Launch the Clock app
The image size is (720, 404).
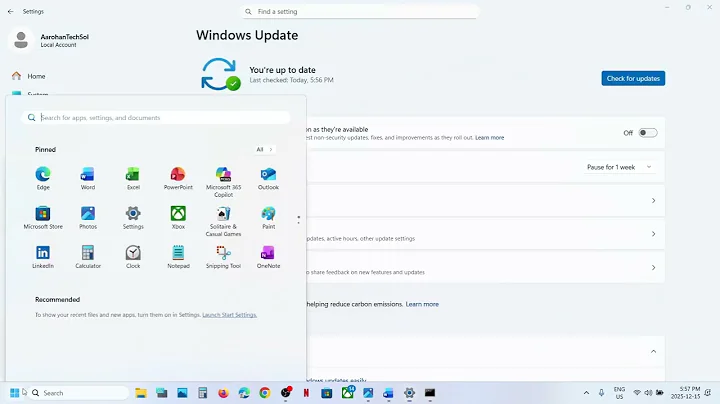pyautogui.click(x=133, y=257)
